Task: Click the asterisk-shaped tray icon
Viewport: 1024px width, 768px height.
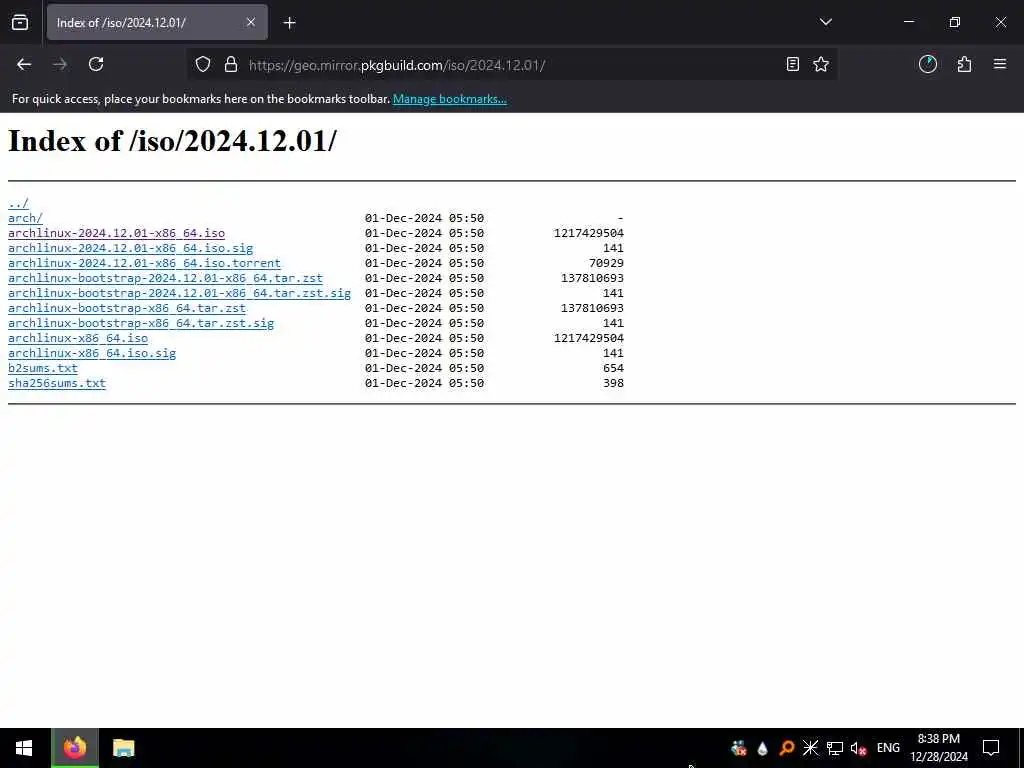Action: pos(810,748)
